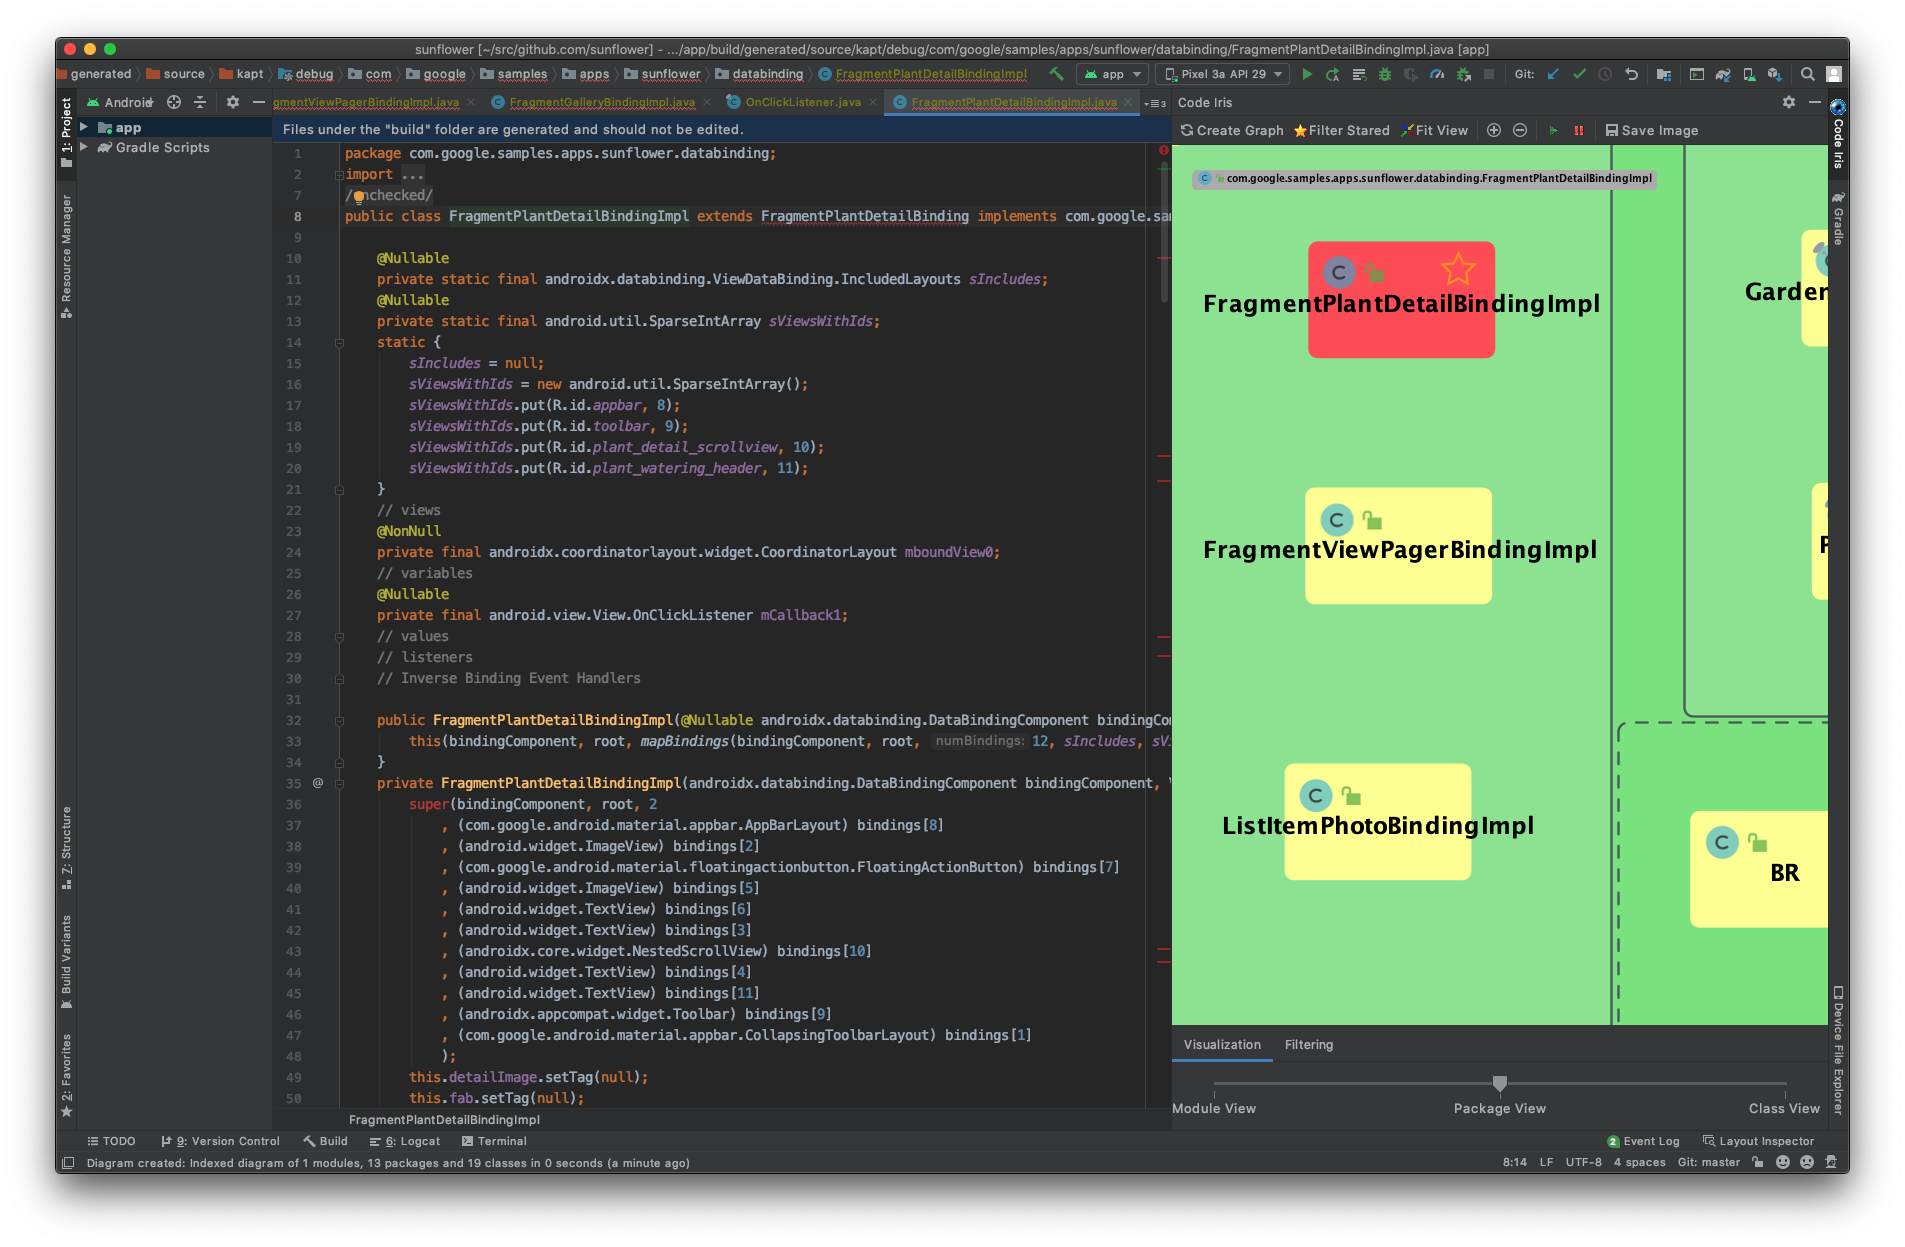Open the Profiler gauge icon

1437,74
